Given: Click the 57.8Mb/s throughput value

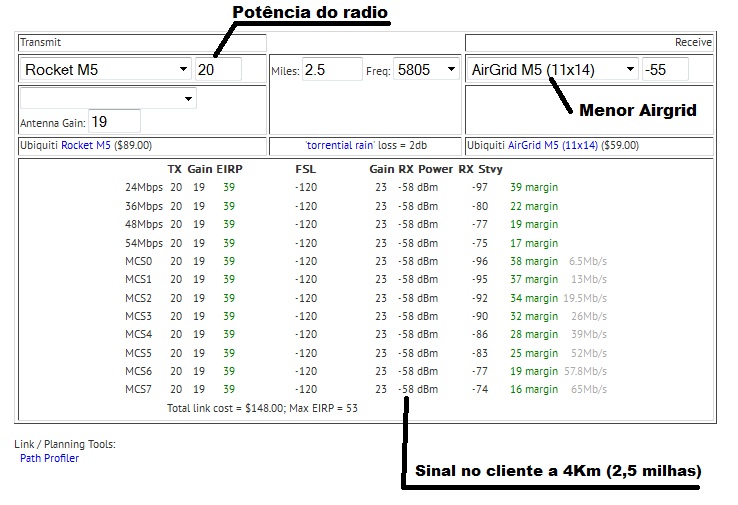Looking at the screenshot, I should pyautogui.click(x=586, y=371).
